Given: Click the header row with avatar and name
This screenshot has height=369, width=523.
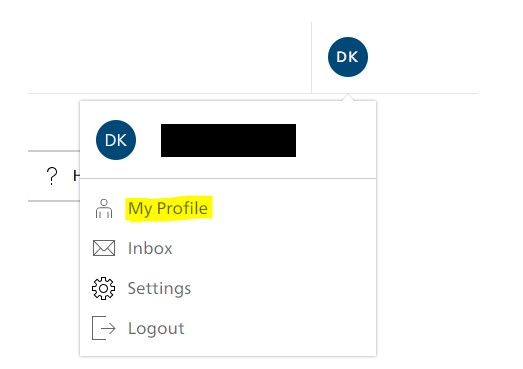Looking at the screenshot, I should [x=228, y=140].
